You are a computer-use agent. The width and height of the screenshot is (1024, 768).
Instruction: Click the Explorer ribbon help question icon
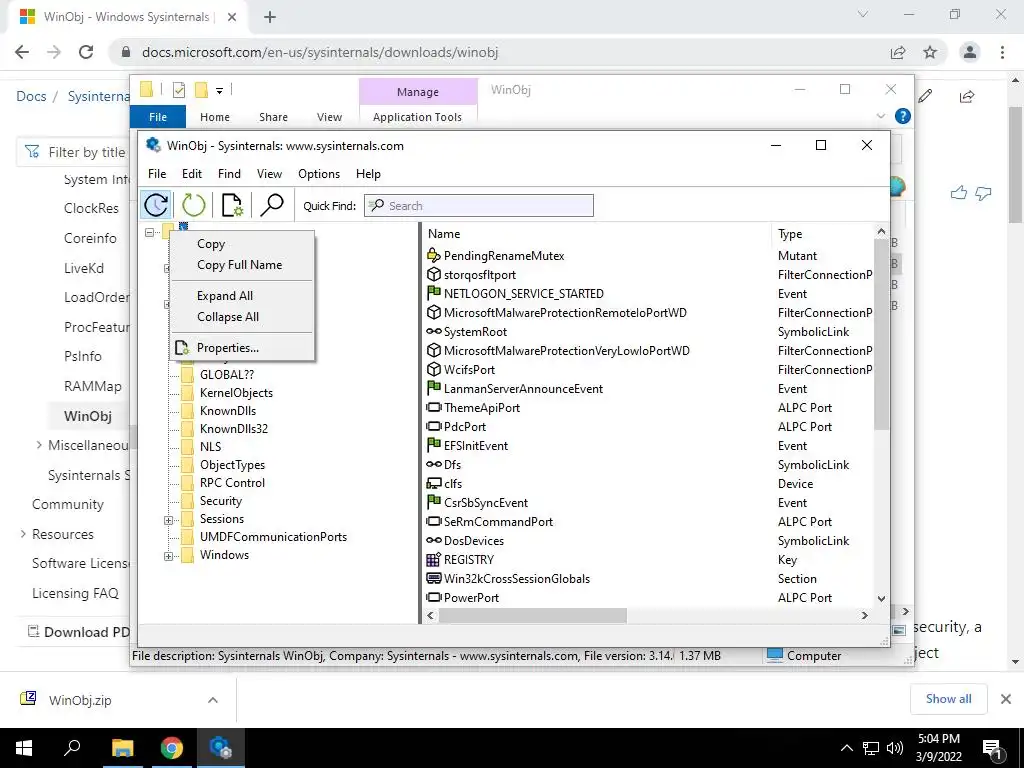[x=903, y=116]
